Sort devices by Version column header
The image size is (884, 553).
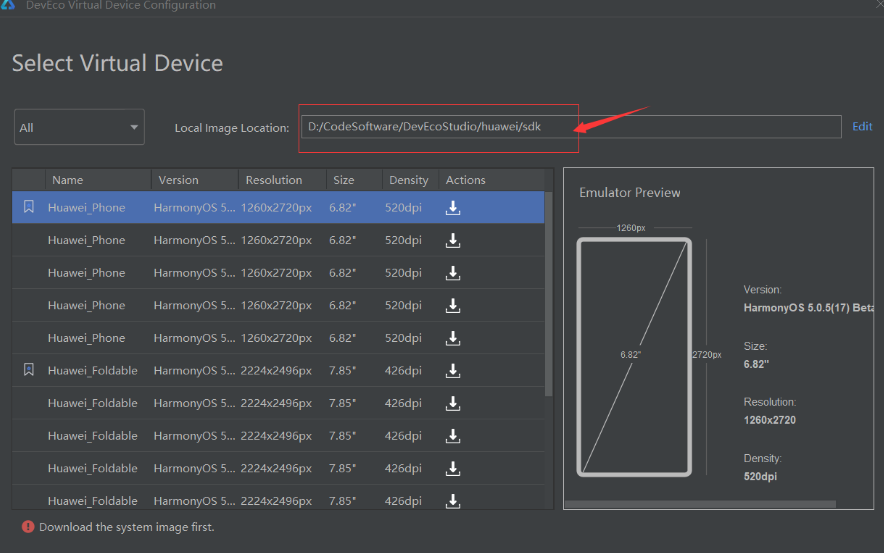[178, 180]
